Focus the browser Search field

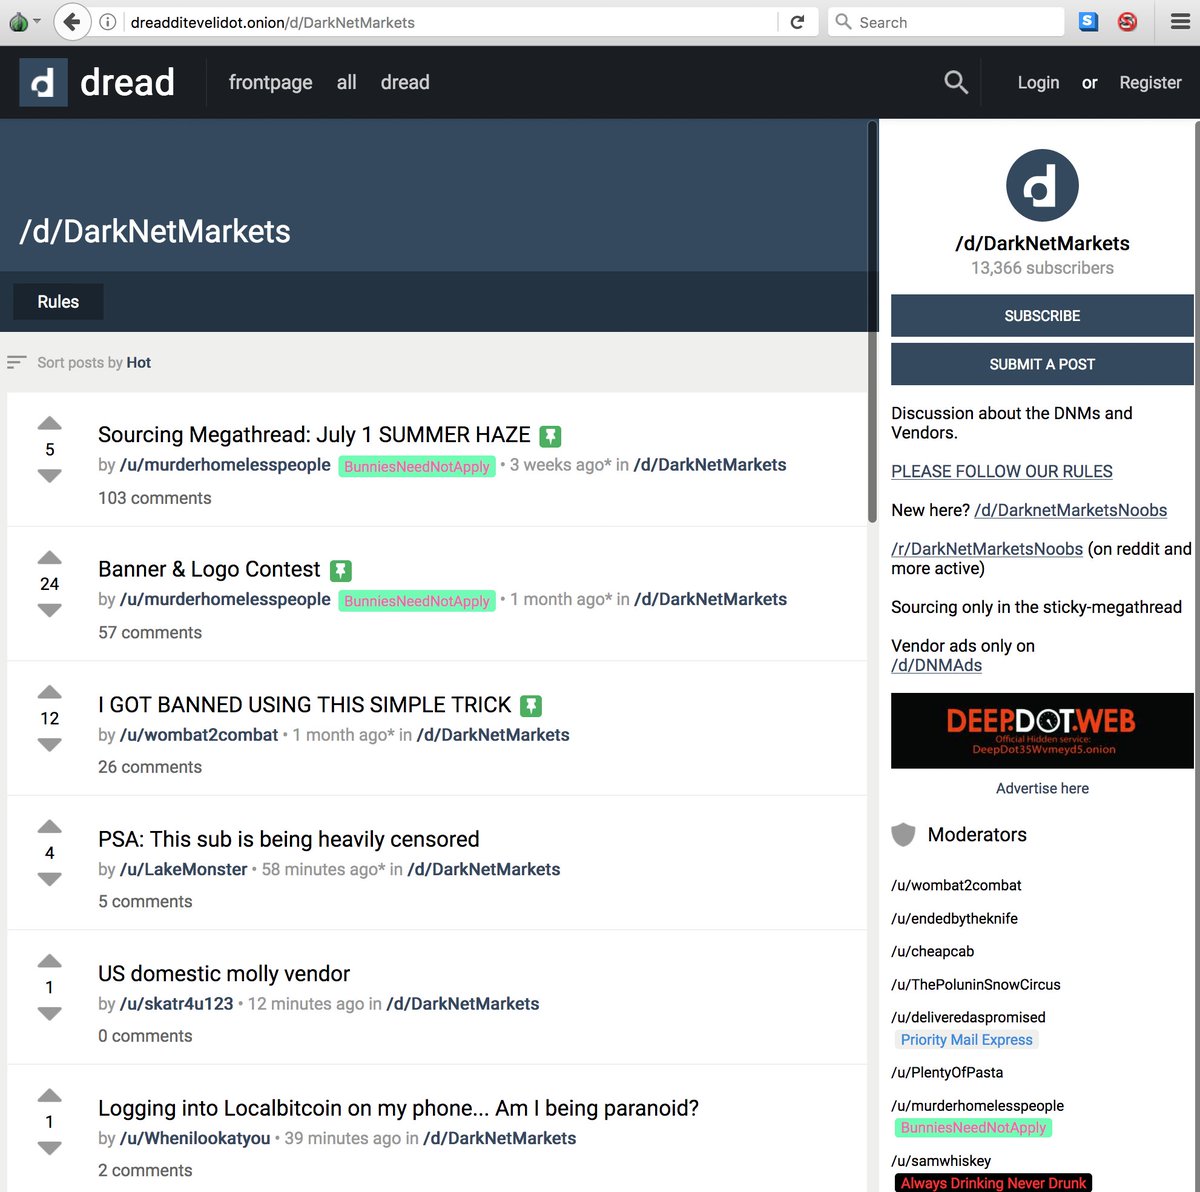[946, 22]
